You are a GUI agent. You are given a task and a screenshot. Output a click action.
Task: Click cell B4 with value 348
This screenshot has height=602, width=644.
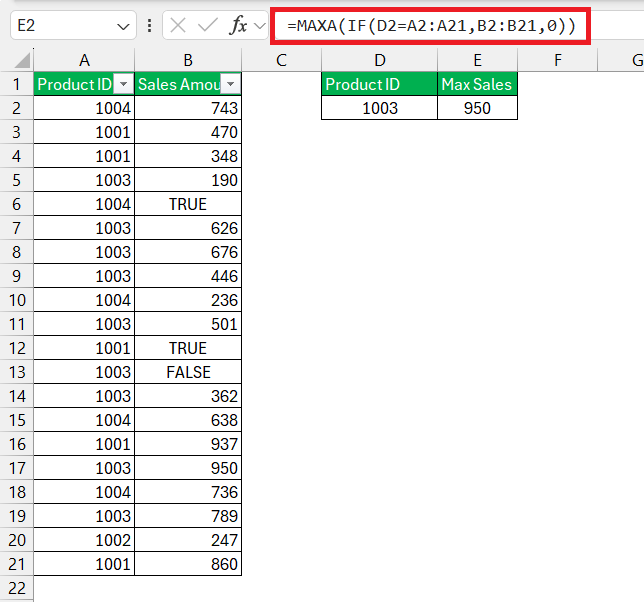[188, 156]
